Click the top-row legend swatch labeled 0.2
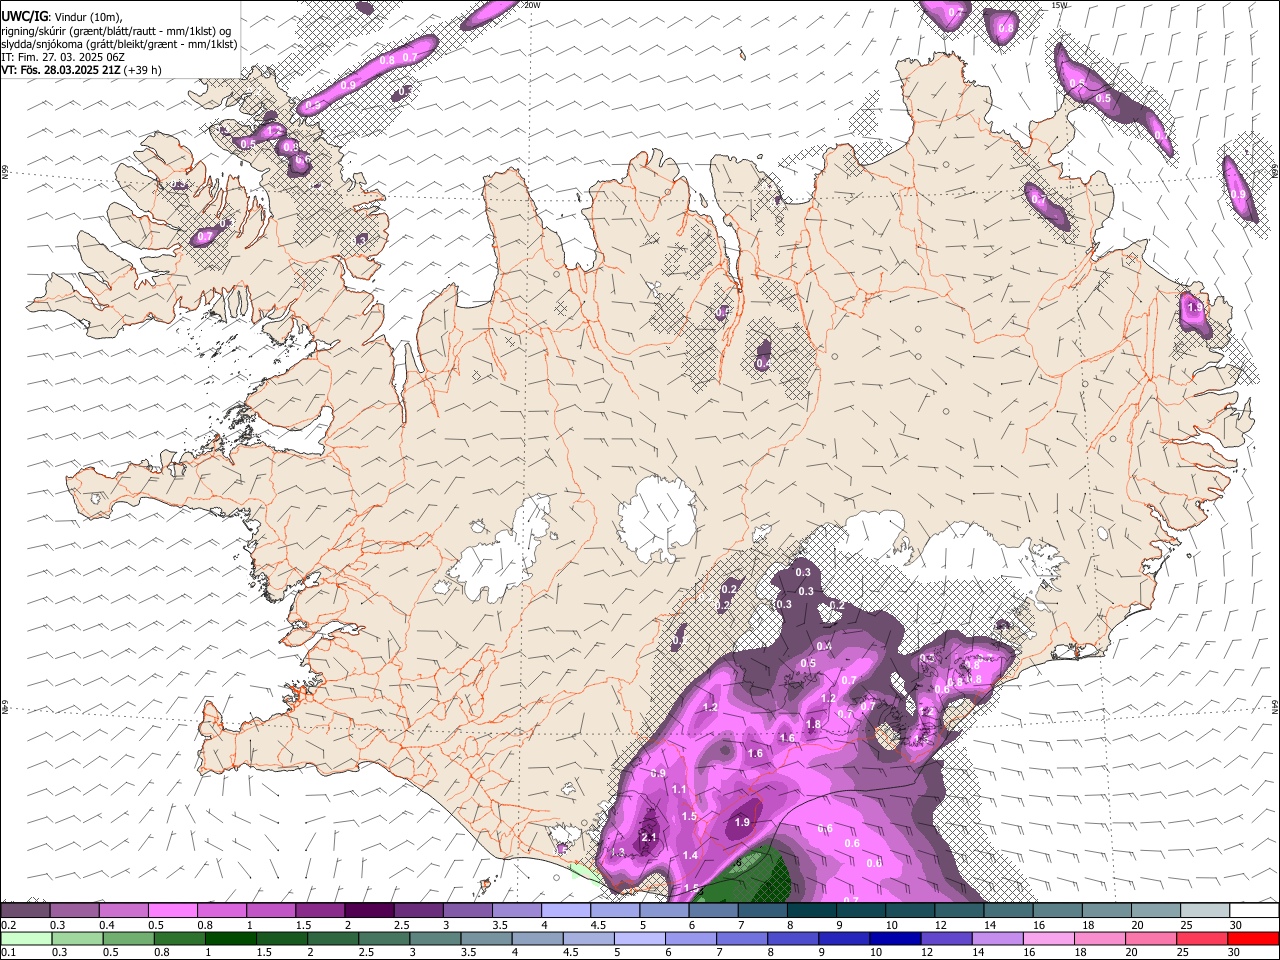The image size is (1280, 960). click(x=25, y=910)
